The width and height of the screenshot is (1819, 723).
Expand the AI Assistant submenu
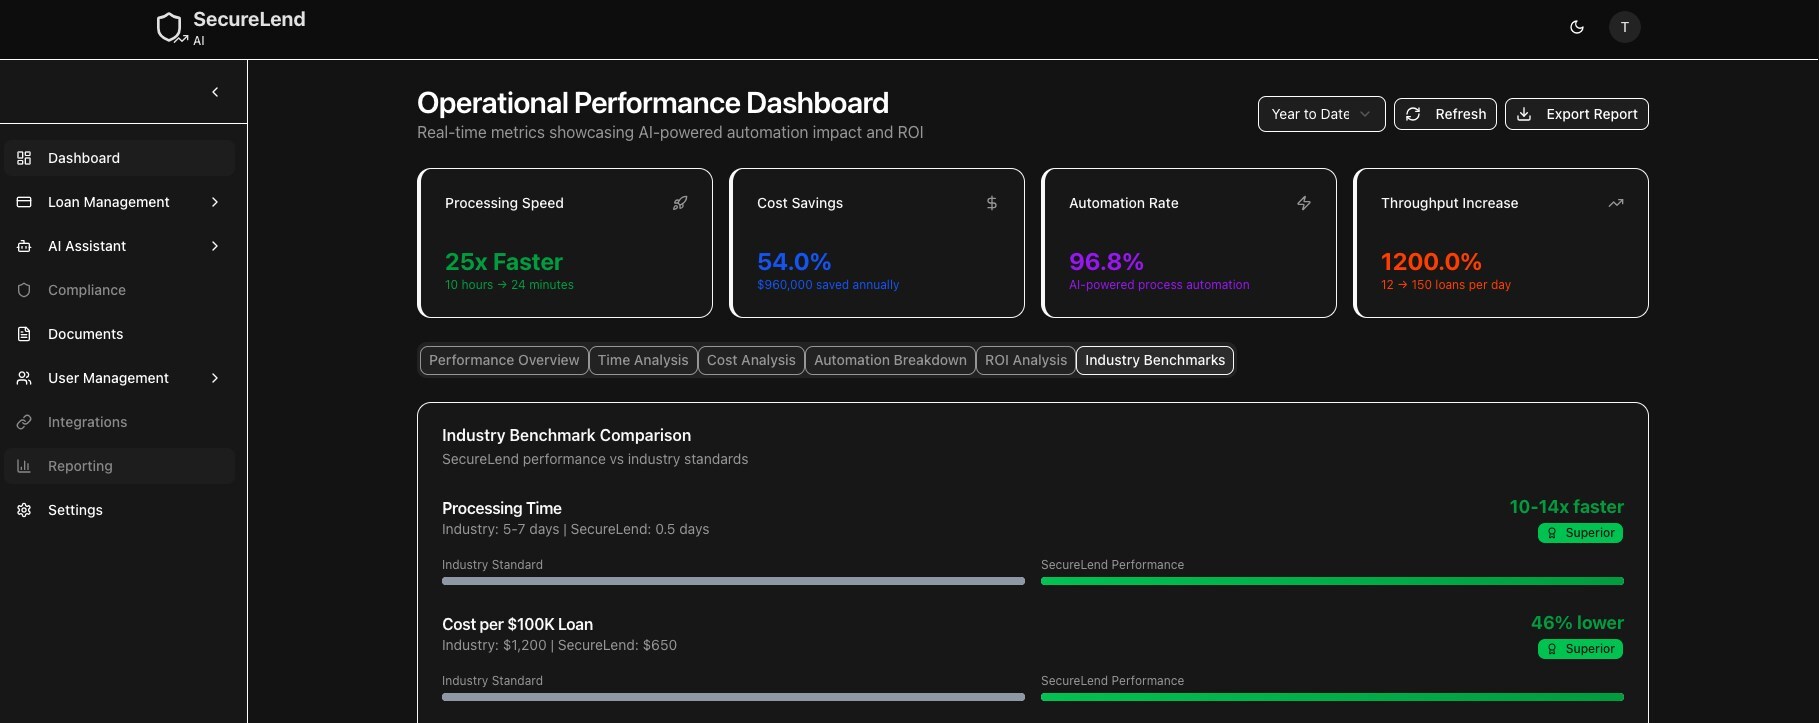pyautogui.click(x=215, y=246)
